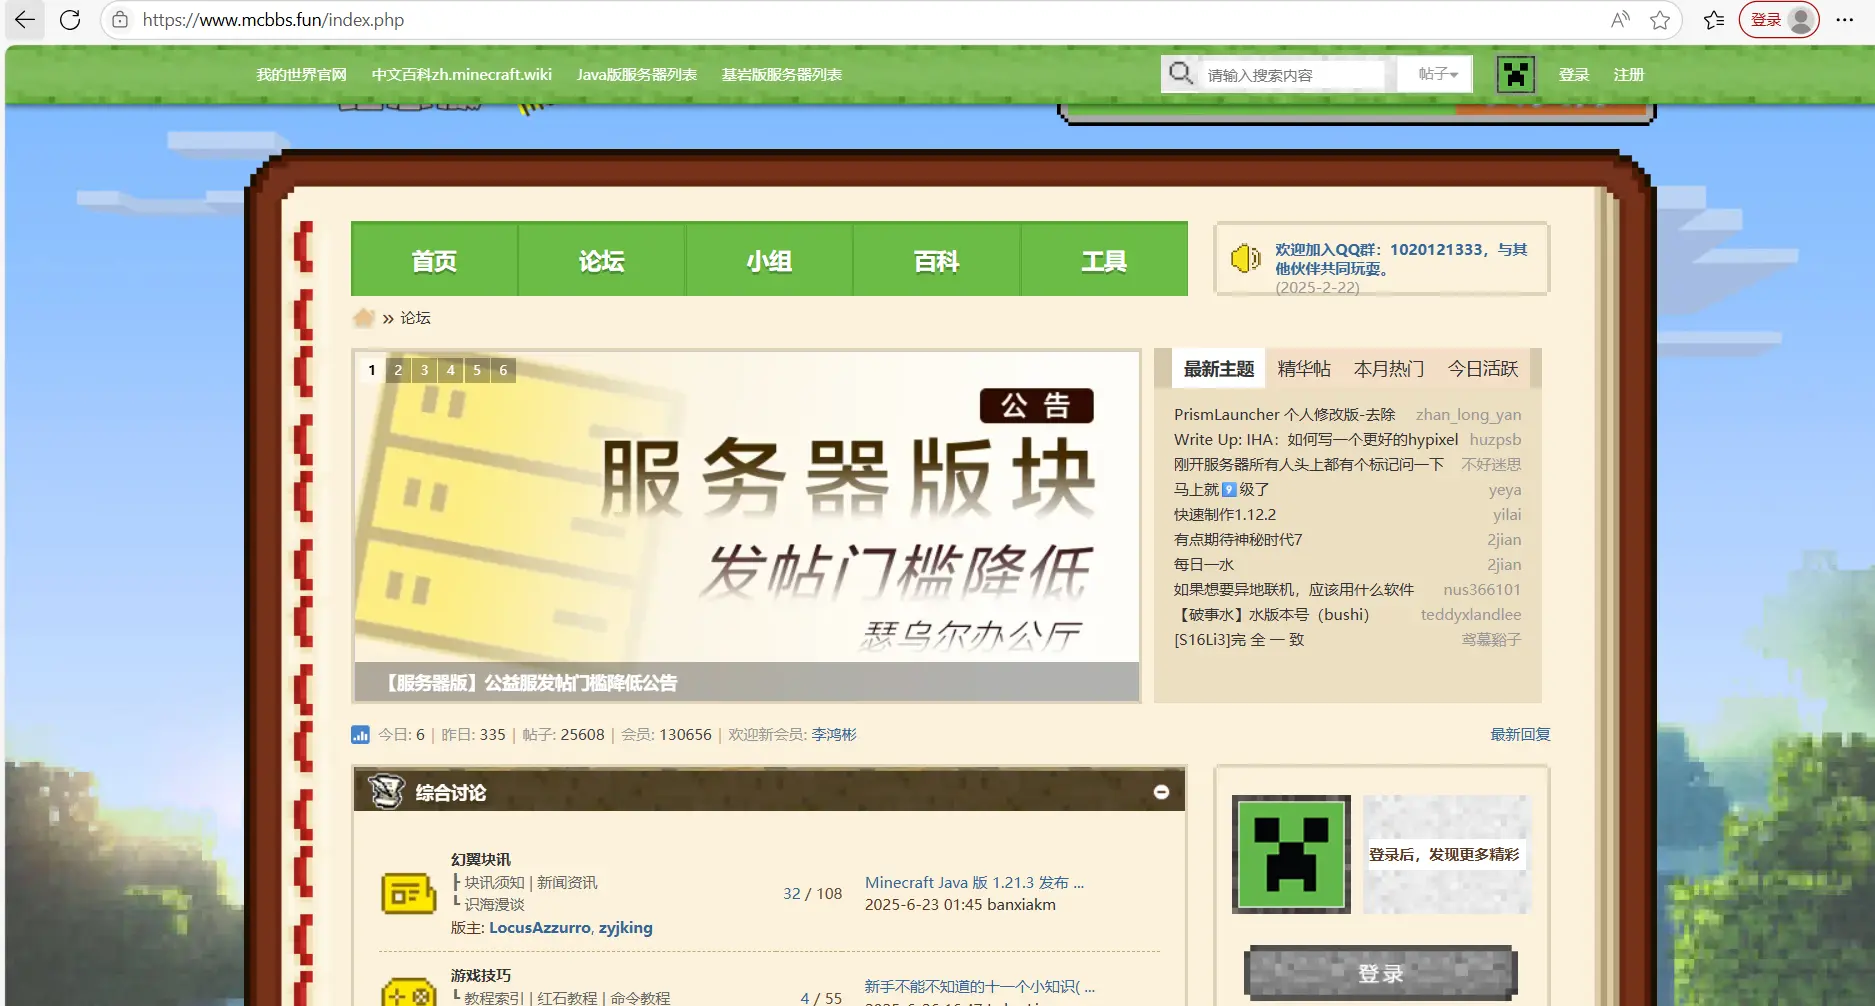
Task: Click the bar chart icon next to 今日: 6
Action: [360, 734]
